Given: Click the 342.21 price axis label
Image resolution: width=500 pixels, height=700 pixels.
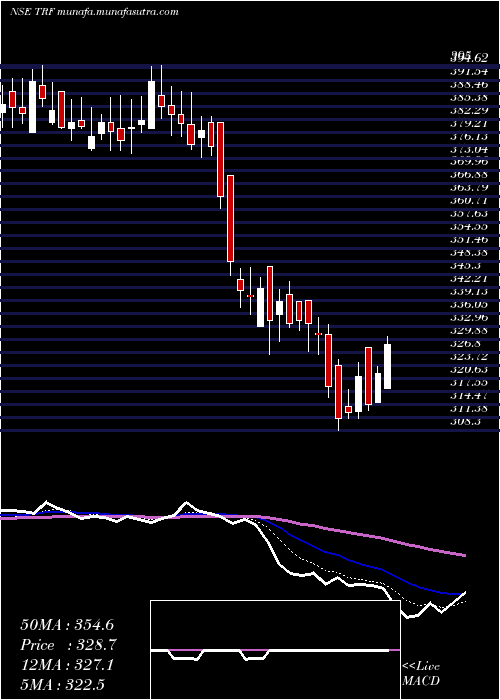Looking at the screenshot, I should (x=469, y=279).
